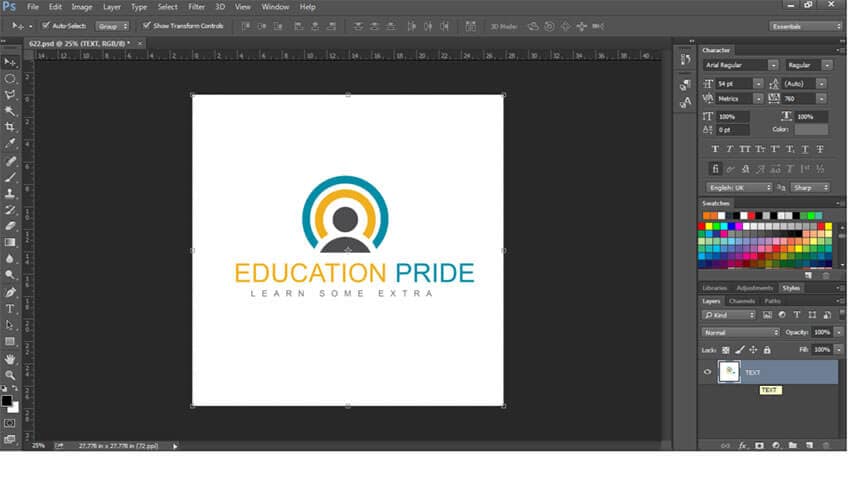
Task: Open the Metrics kerning dropdown
Action: (x=758, y=99)
